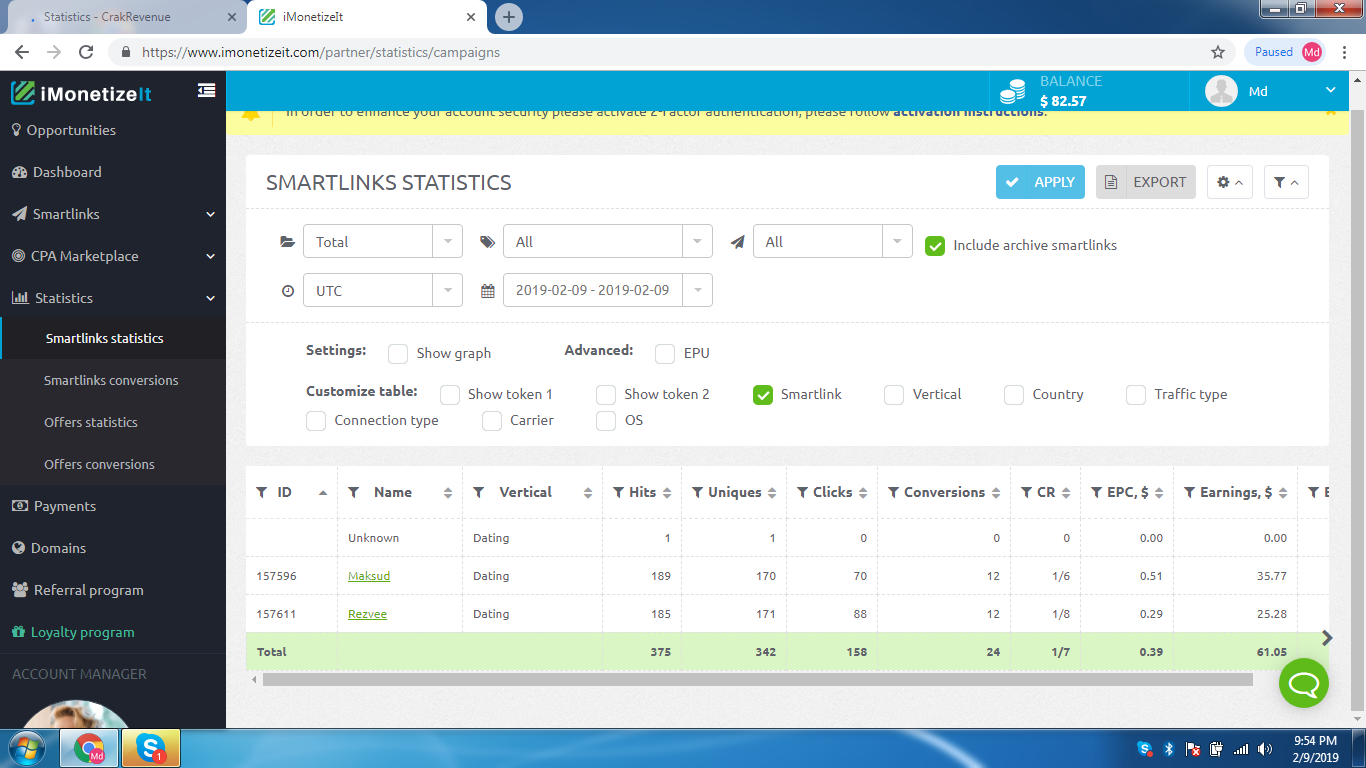Image resolution: width=1366 pixels, height=768 pixels.
Task: Open a new Chrome tab
Action: [x=509, y=17]
